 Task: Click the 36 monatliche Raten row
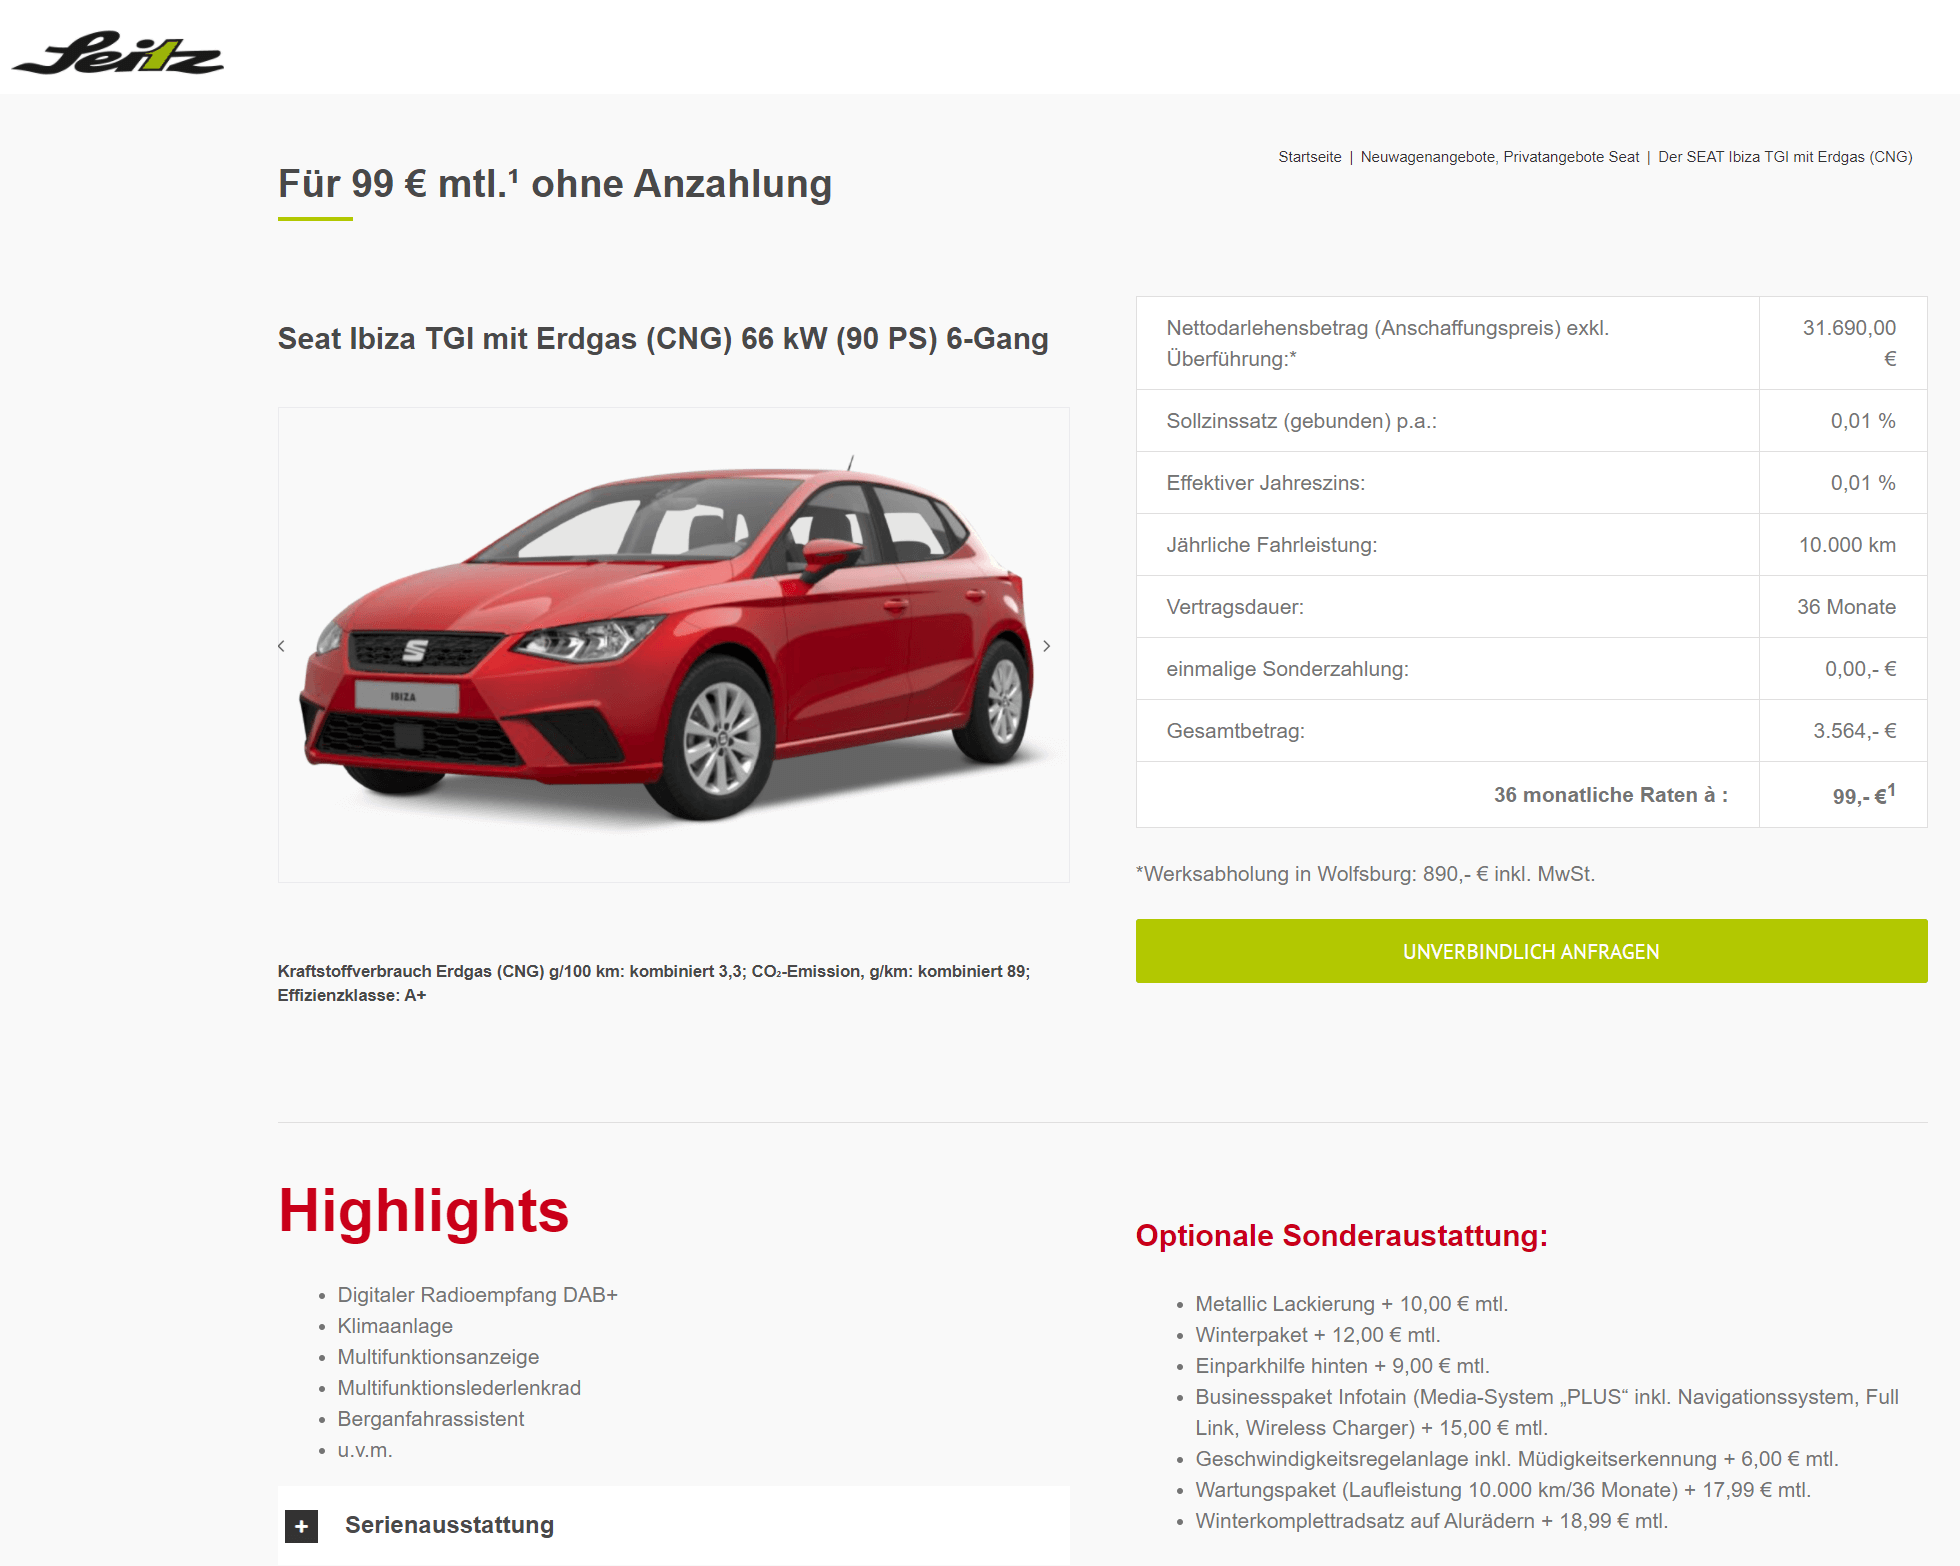click(x=1531, y=795)
